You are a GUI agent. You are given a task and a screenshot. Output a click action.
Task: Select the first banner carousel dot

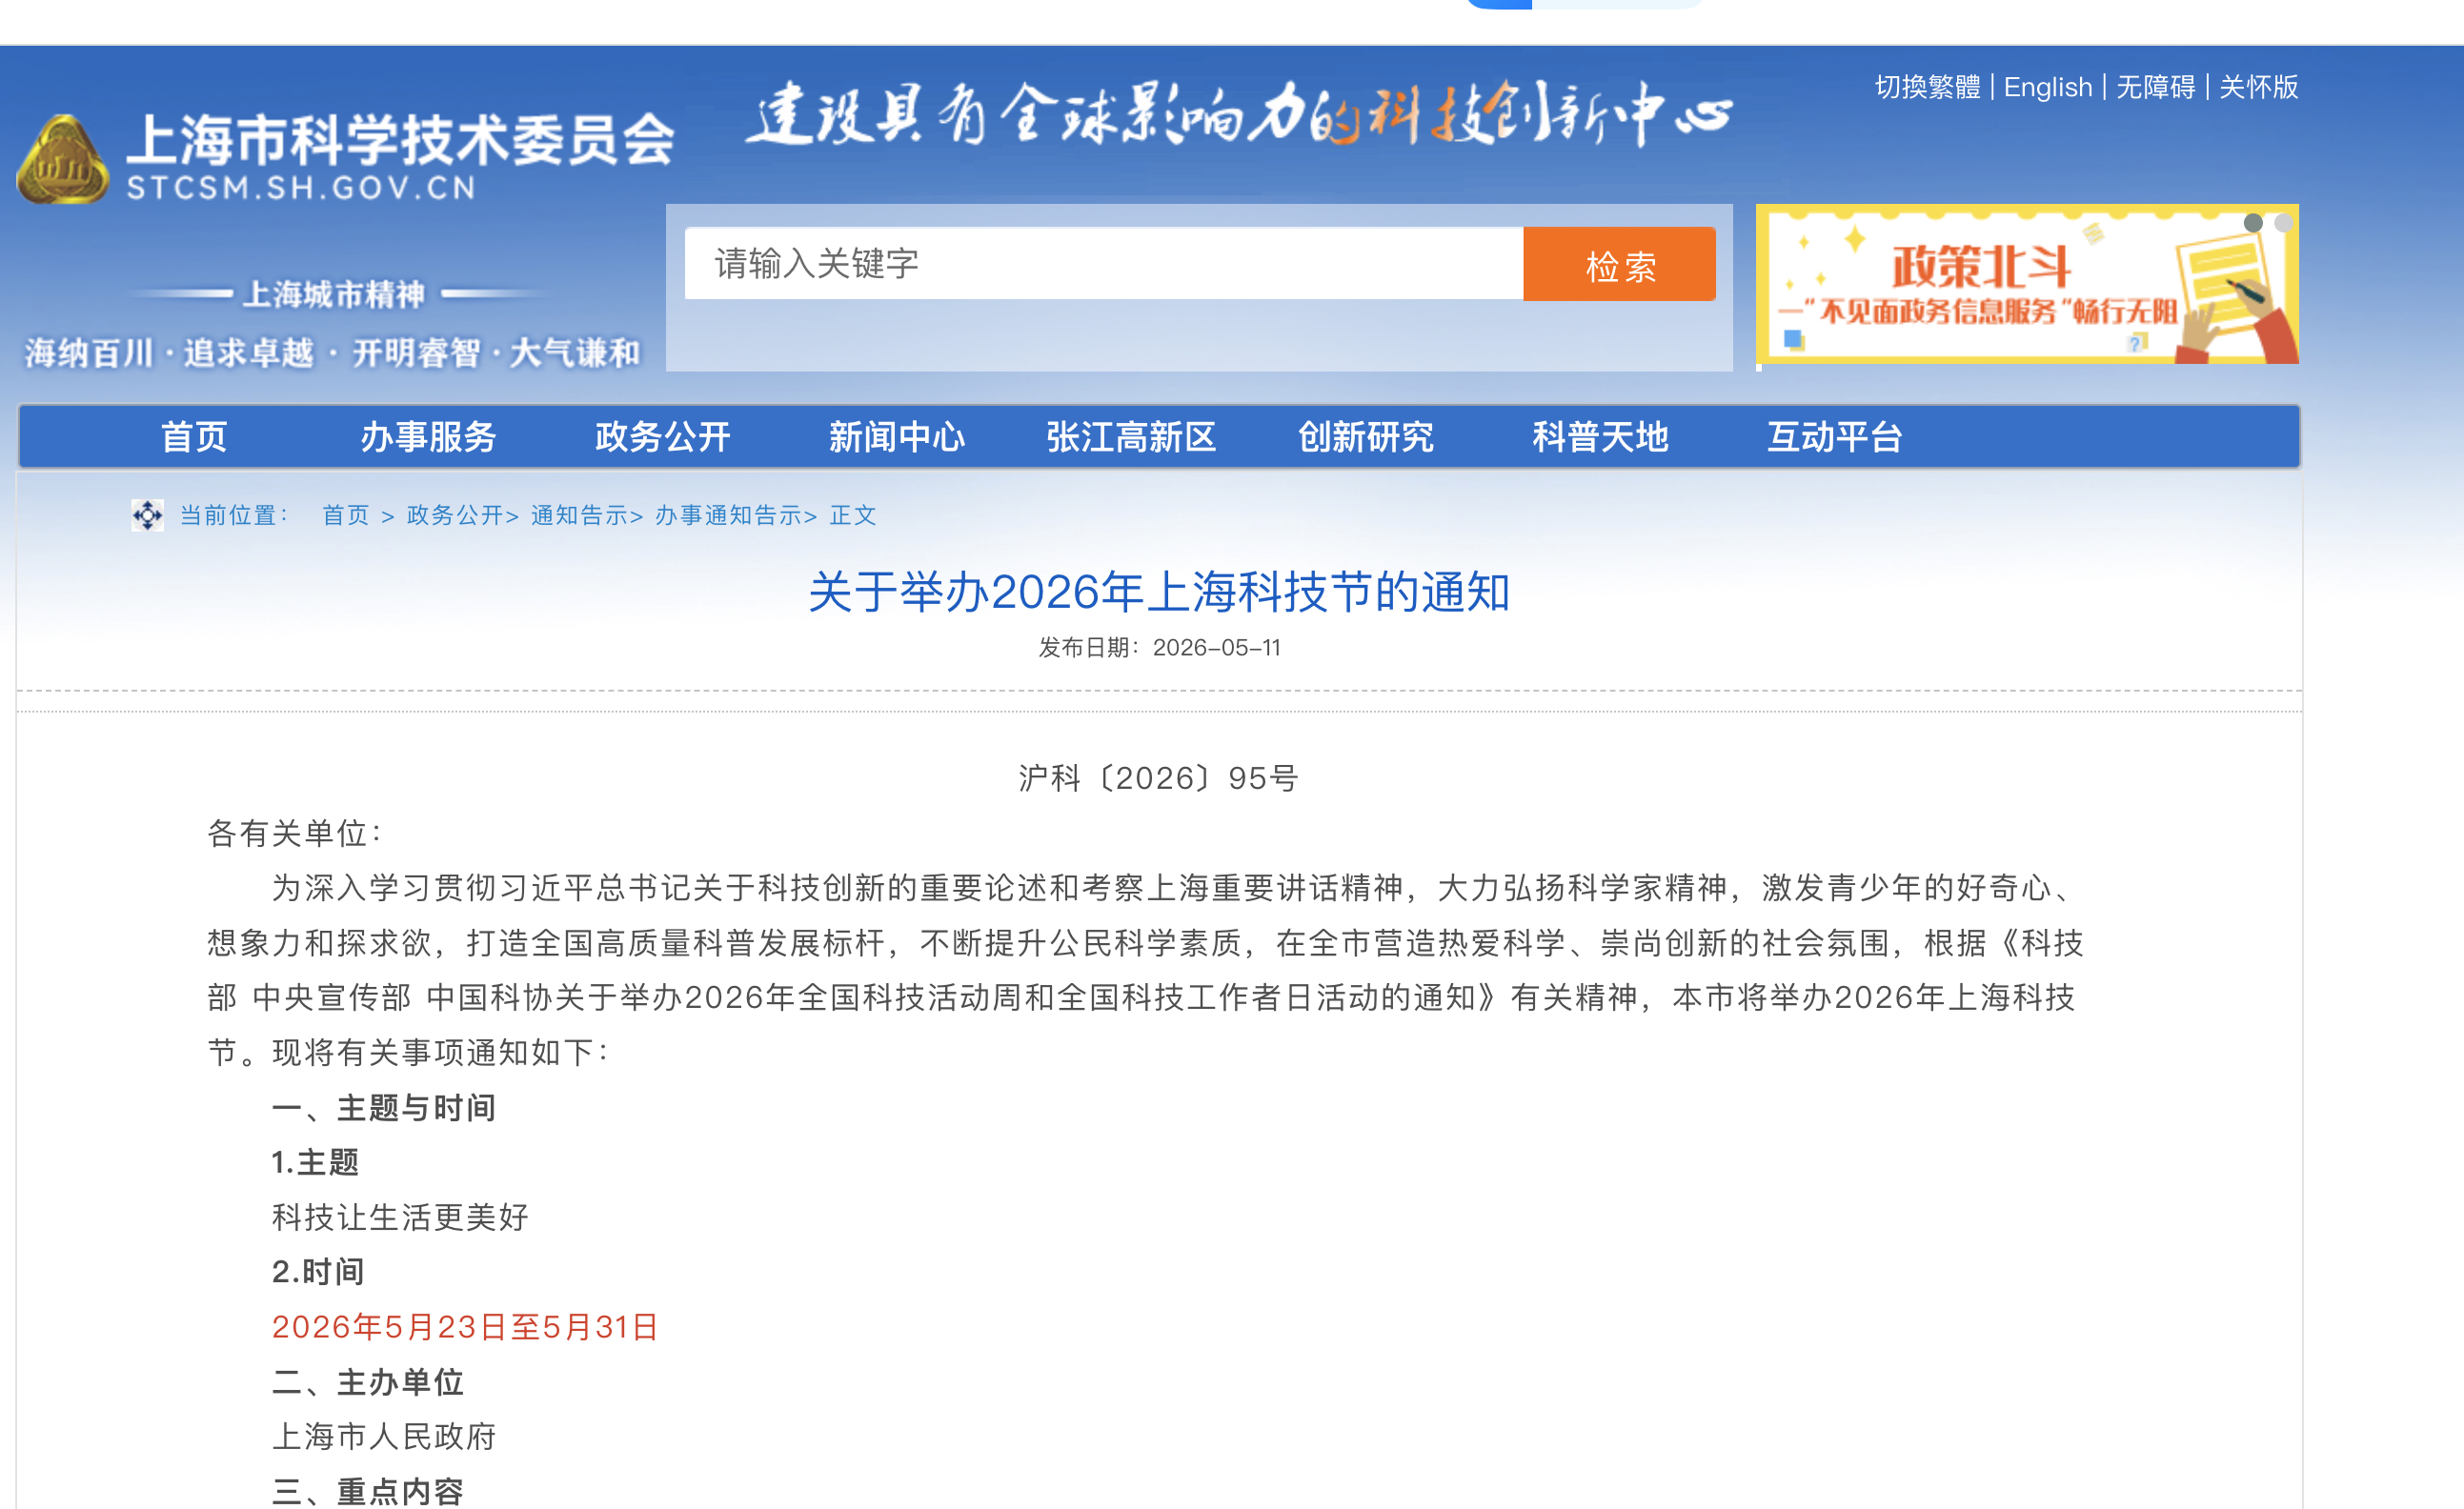(x=2252, y=223)
